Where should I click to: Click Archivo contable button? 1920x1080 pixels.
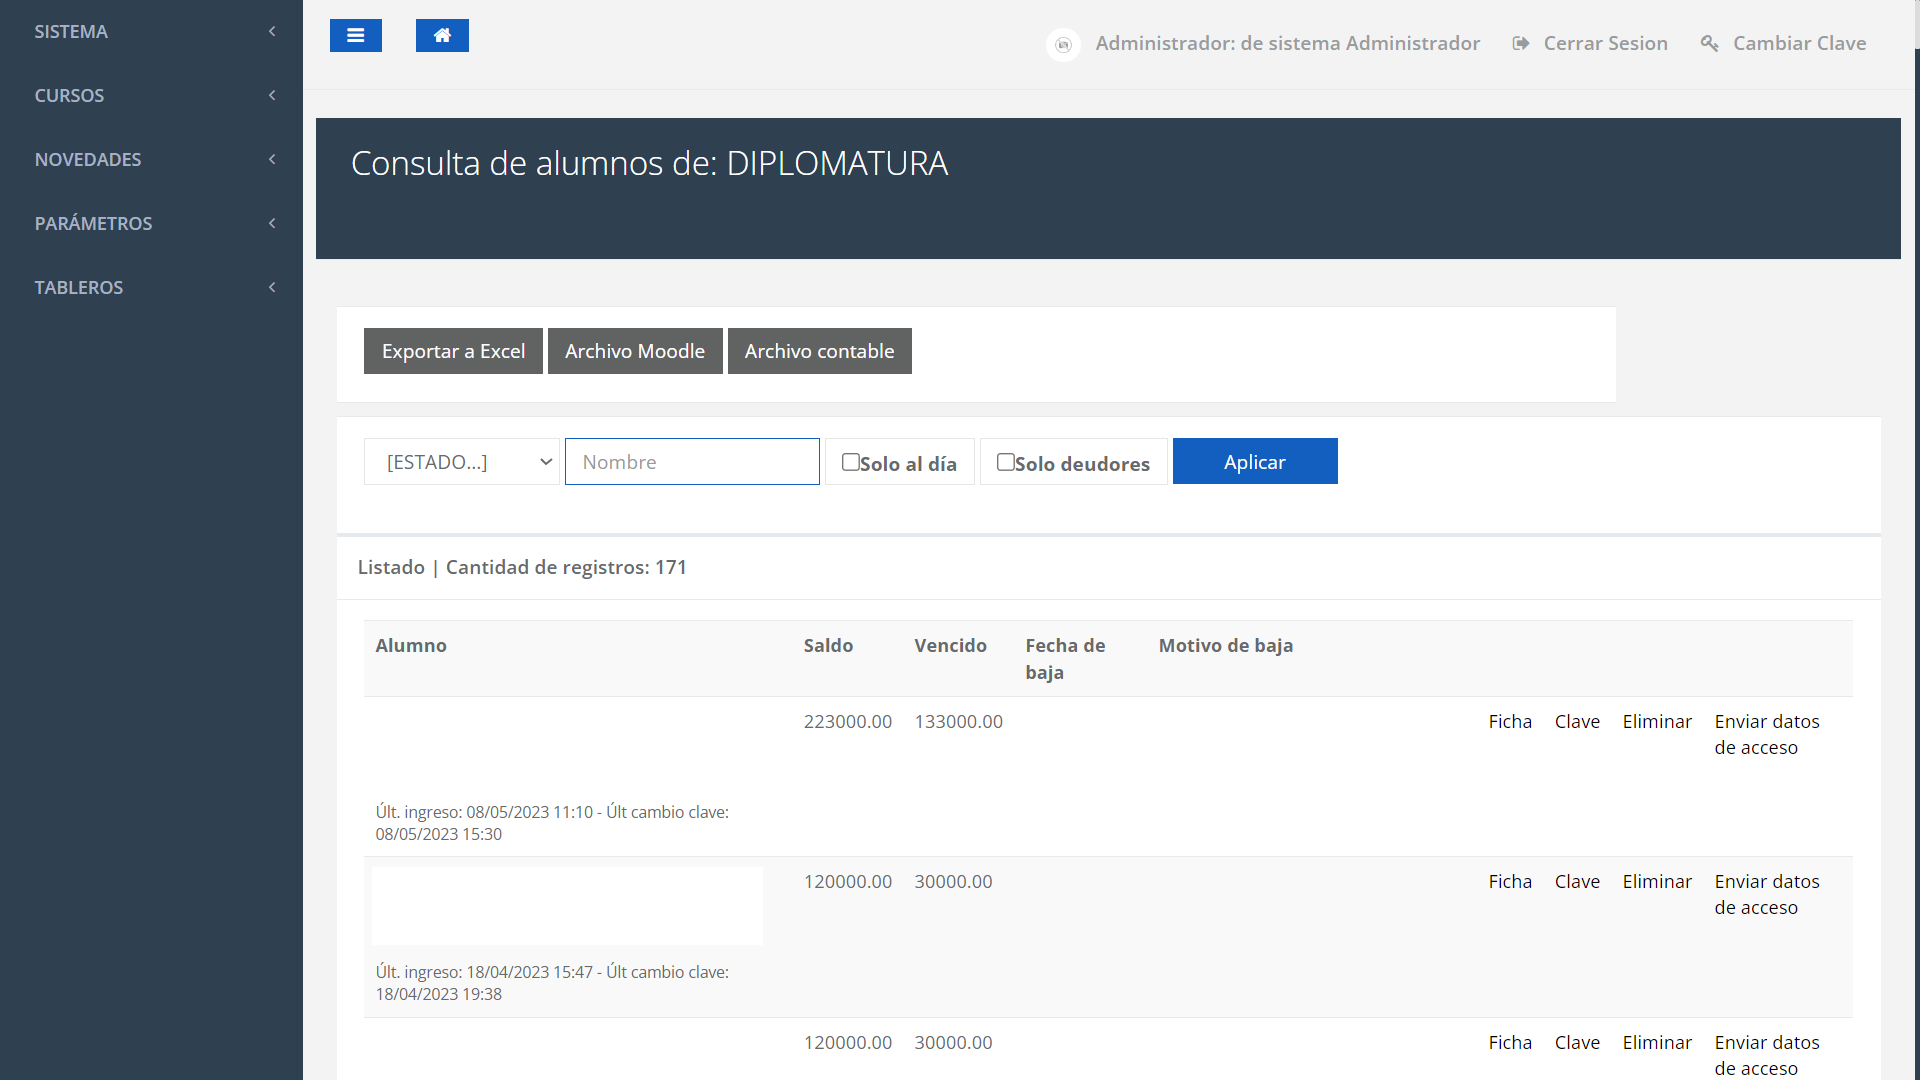click(820, 351)
